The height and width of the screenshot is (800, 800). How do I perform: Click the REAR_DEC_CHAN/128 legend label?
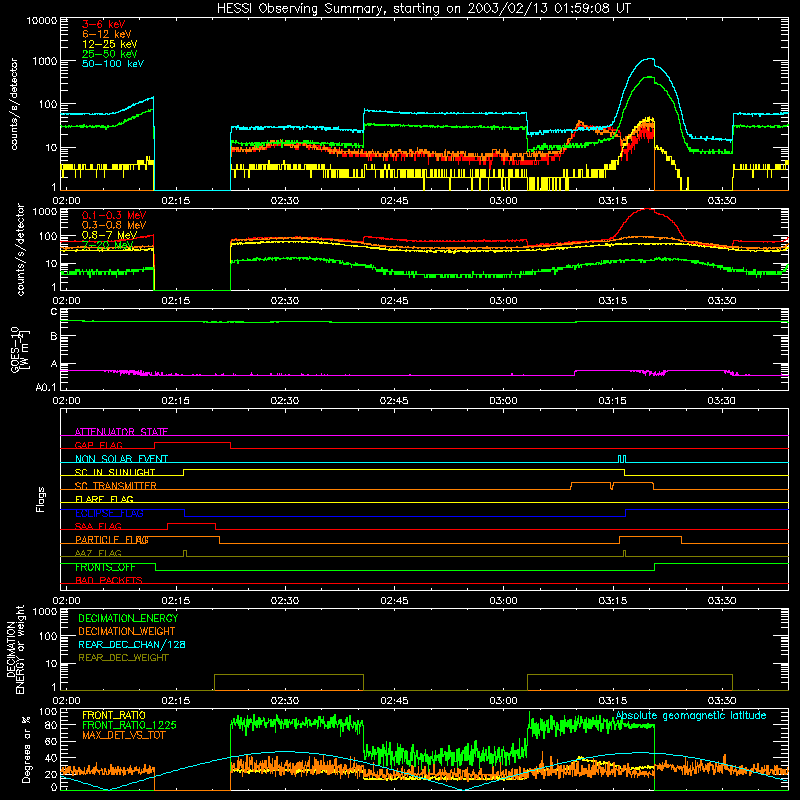coord(132,645)
